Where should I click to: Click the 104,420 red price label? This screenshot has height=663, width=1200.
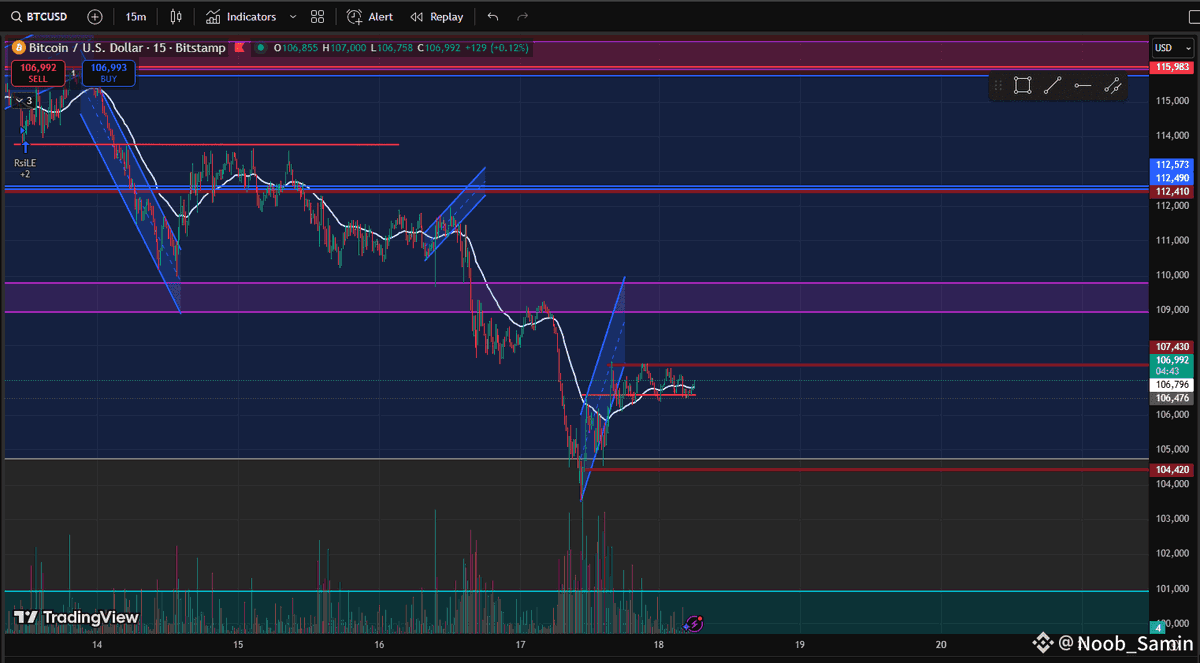(x=1171, y=470)
